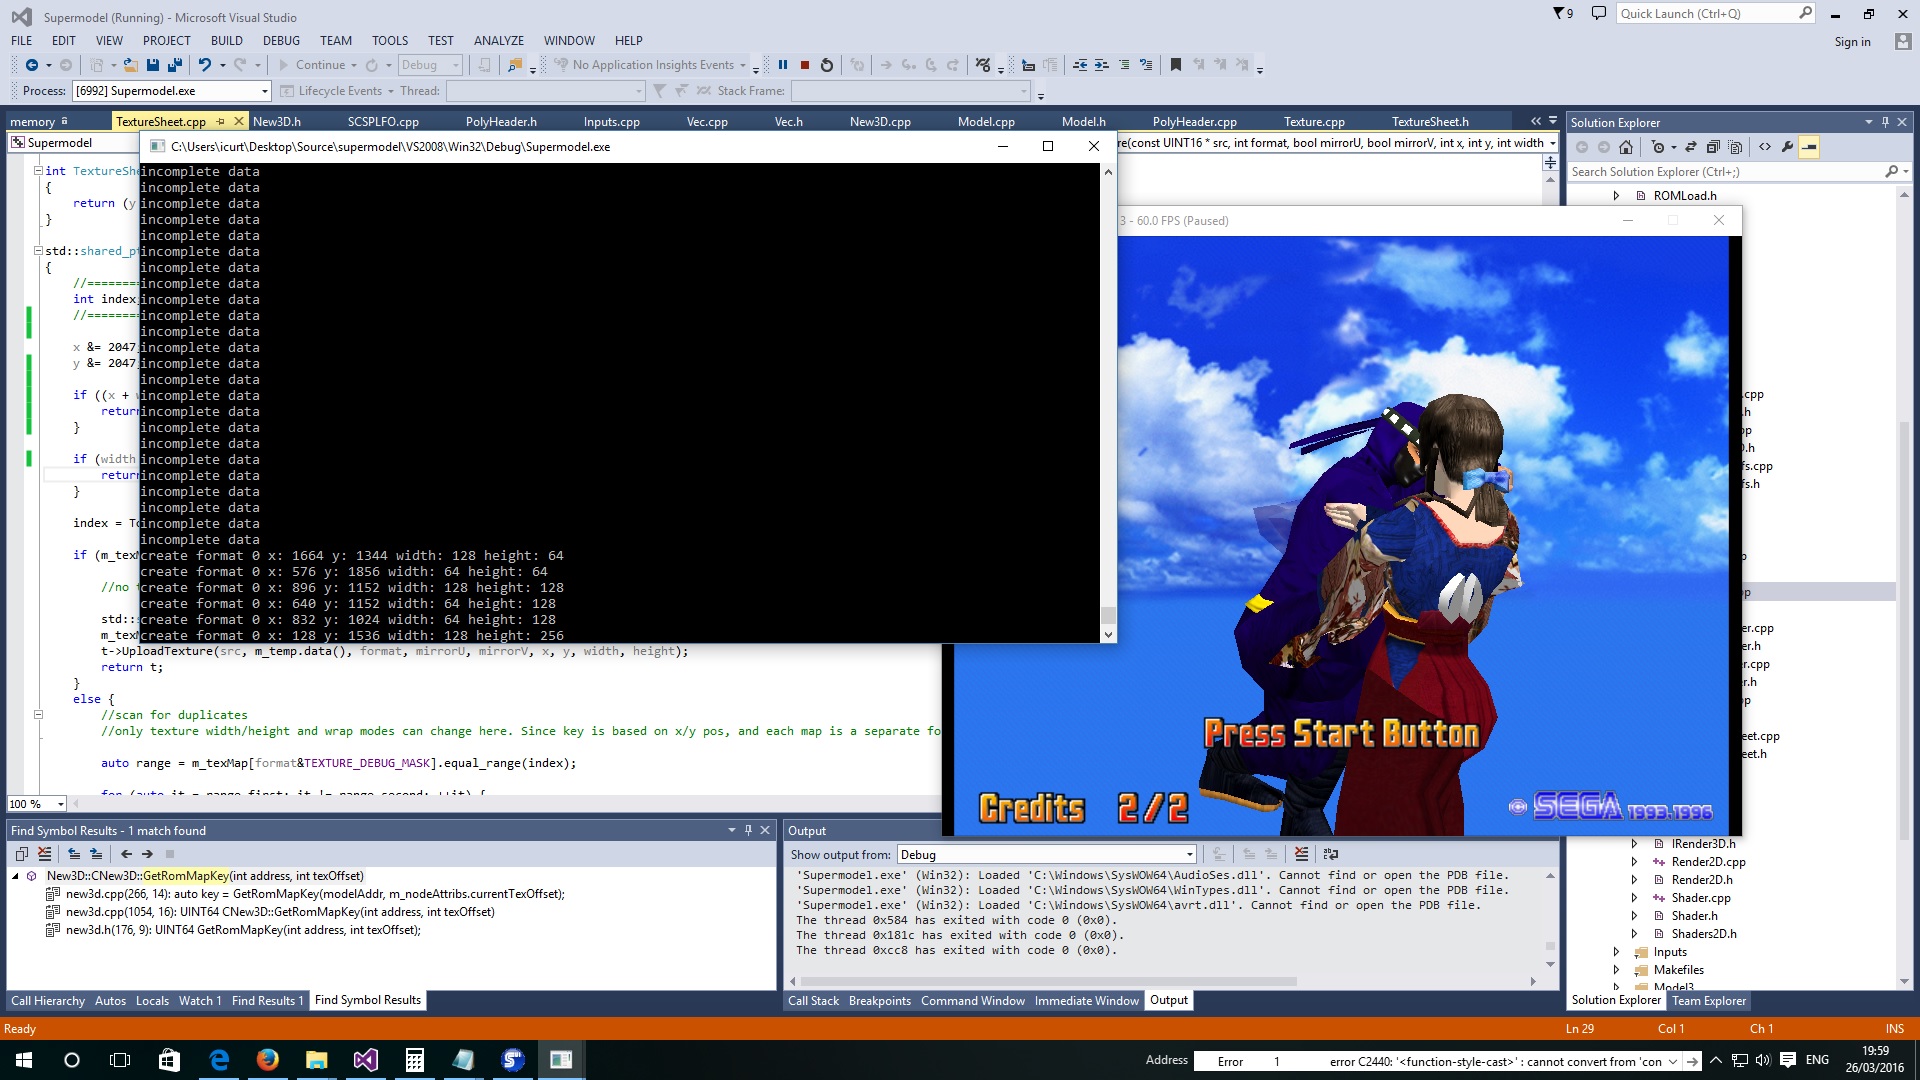Click View Code brackets icon in Solution Explorer
1920x1080 pixels.
[1765, 147]
